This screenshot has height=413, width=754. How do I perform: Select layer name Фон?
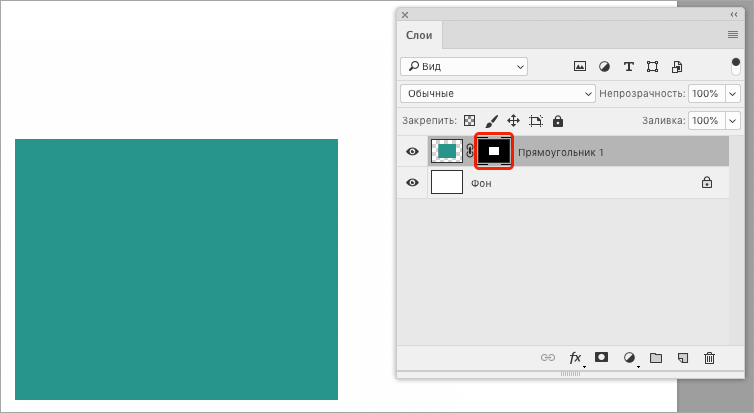pos(481,183)
